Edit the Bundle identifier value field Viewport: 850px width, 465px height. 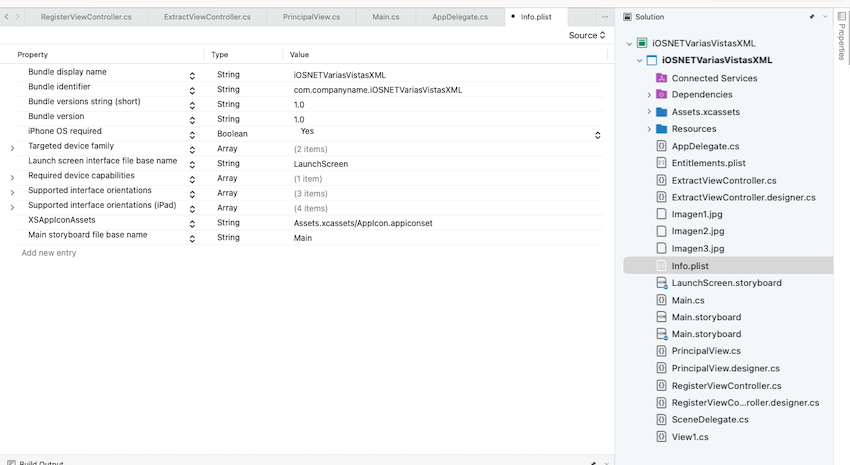[378, 90]
